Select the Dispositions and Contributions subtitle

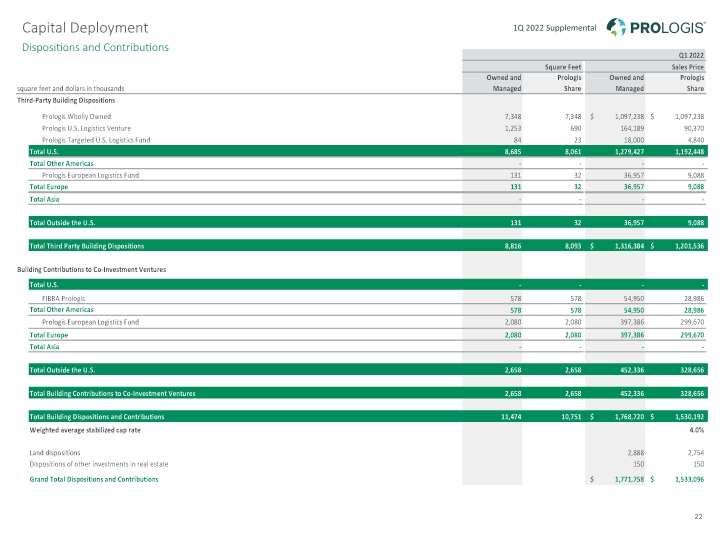click(96, 47)
